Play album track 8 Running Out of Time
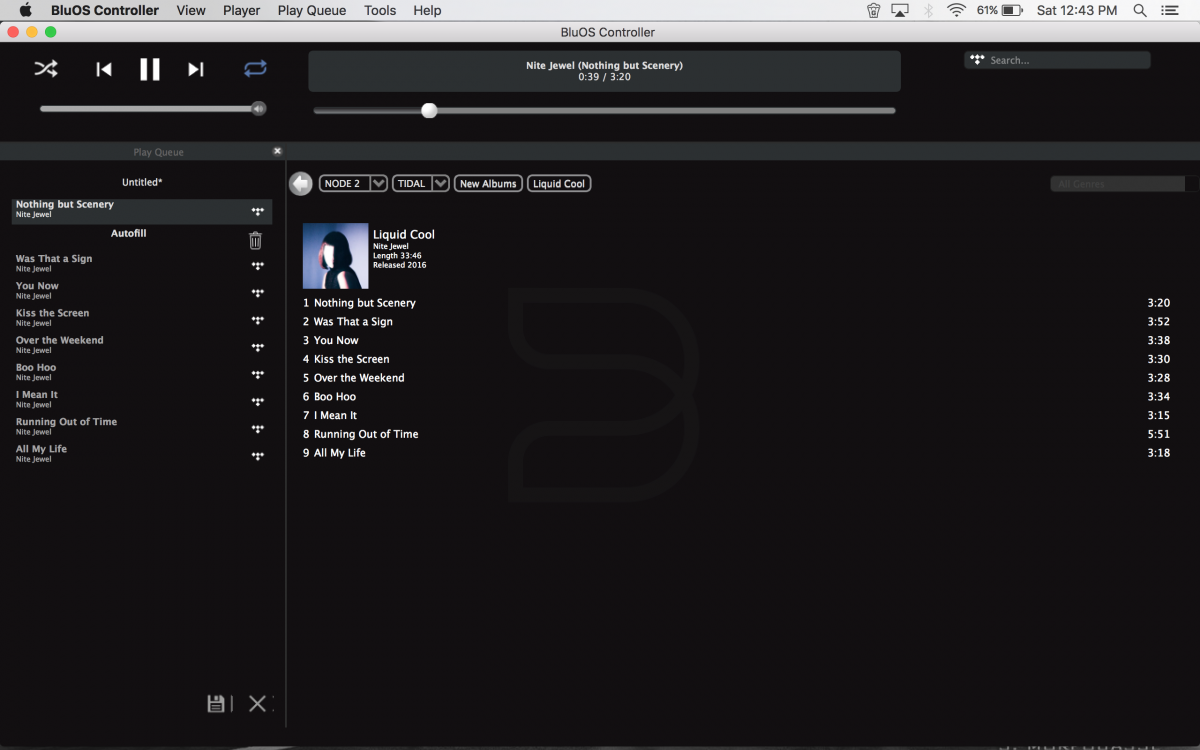This screenshot has height=750, width=1200. point(736,434)
